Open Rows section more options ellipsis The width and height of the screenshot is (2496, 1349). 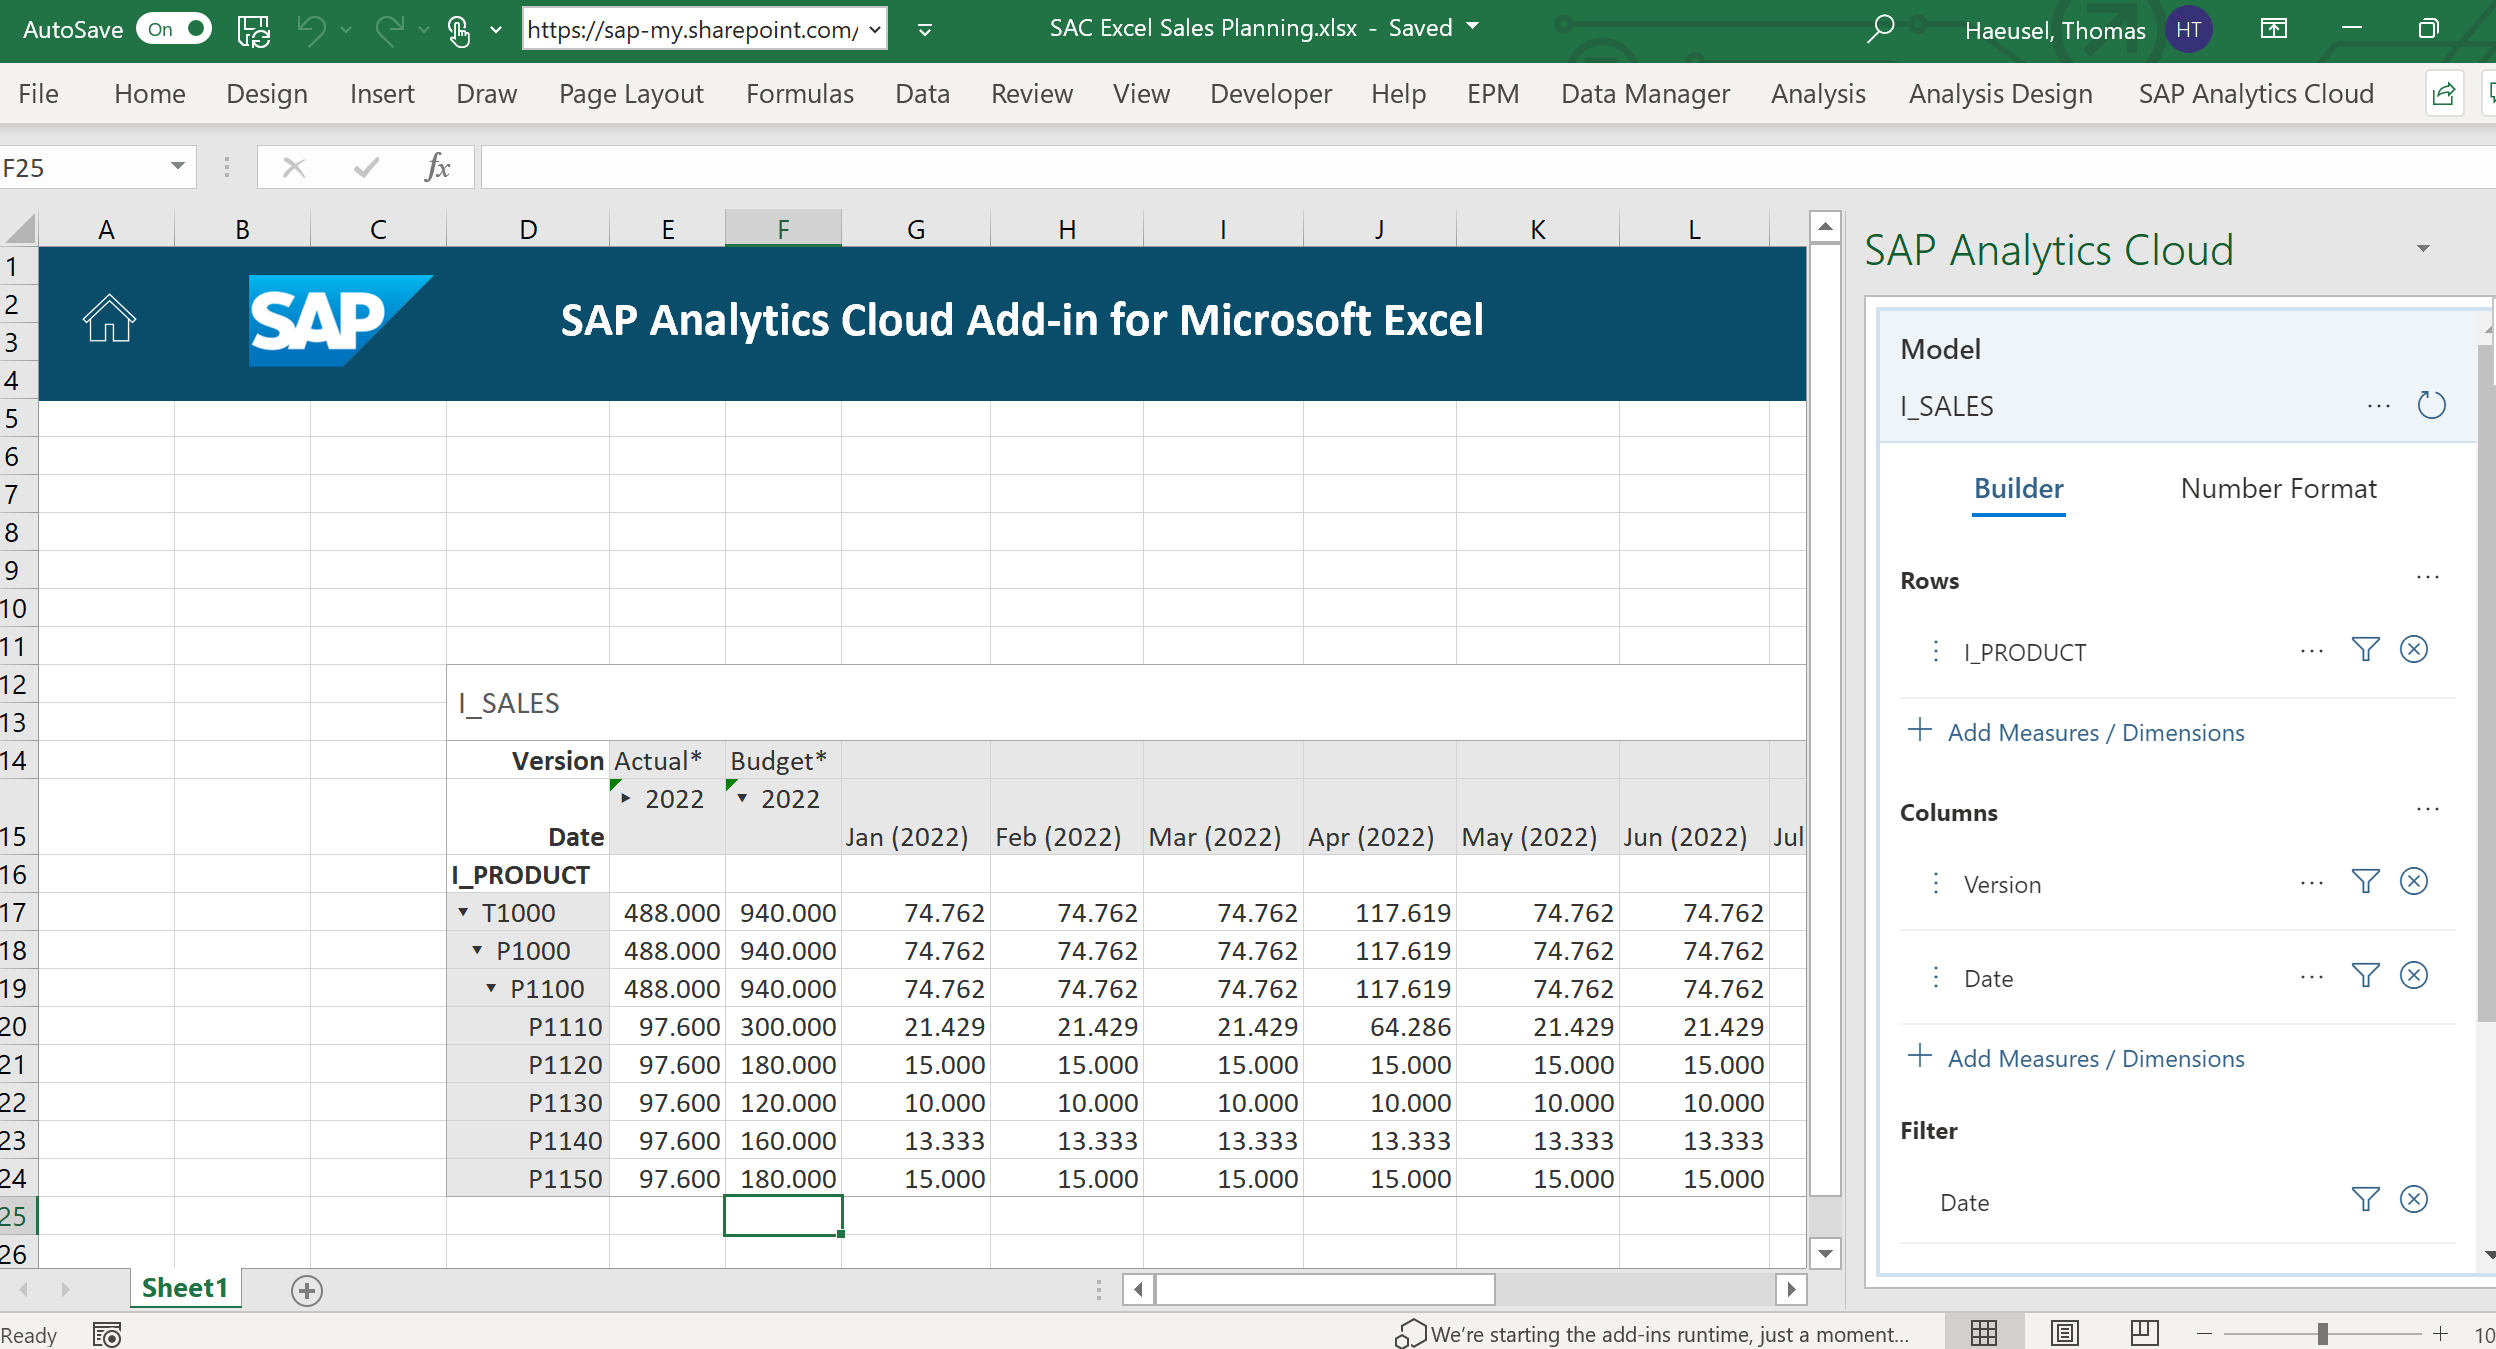pyautogui.click(x=2428, y=577)
